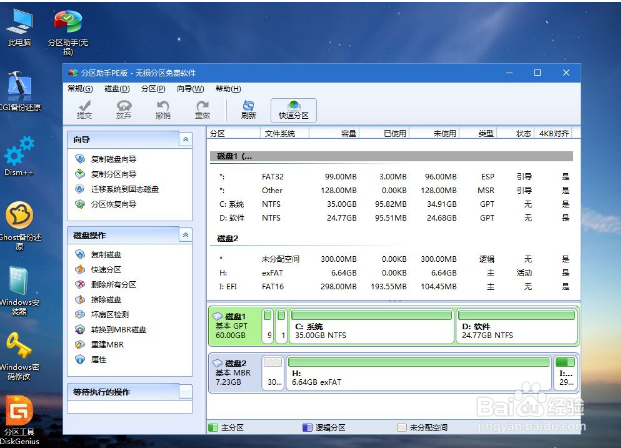Open the 常规(G) menu
The width and height of the screenshot is (621, 448).
point(80,89)
